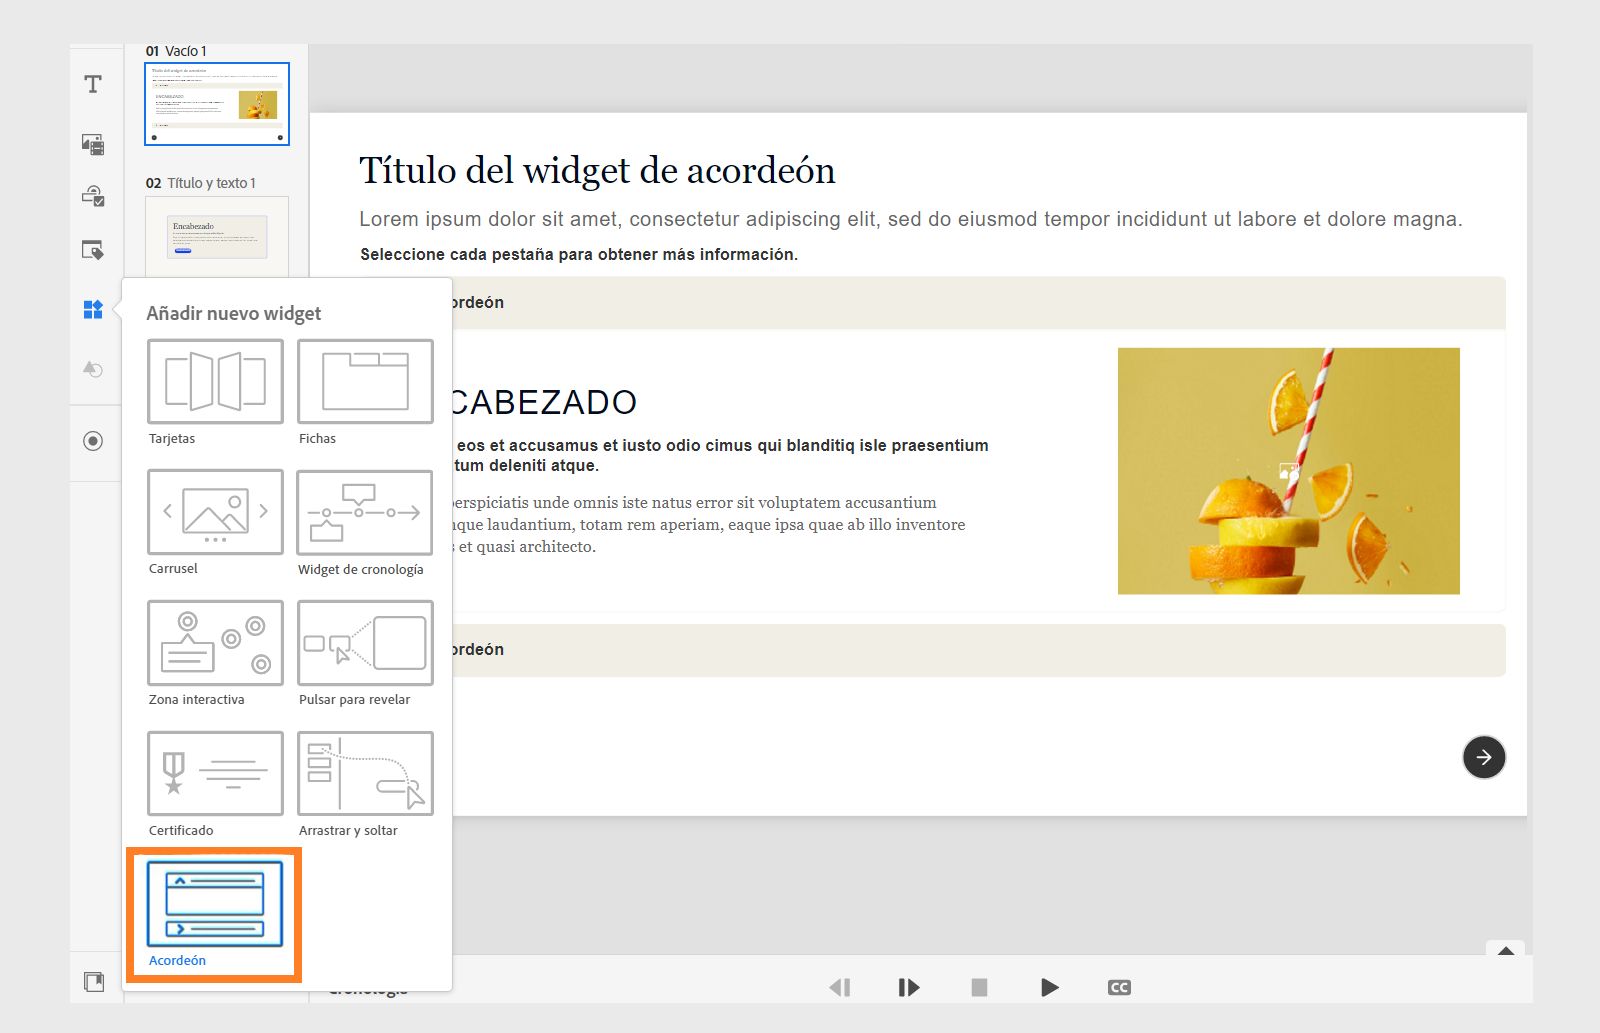
Task: Step forward with play-from-here control
Action: [908, 988]
